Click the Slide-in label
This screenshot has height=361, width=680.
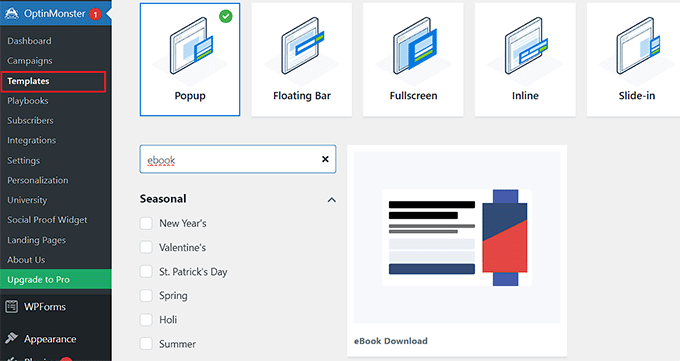[x=637, y=95]
